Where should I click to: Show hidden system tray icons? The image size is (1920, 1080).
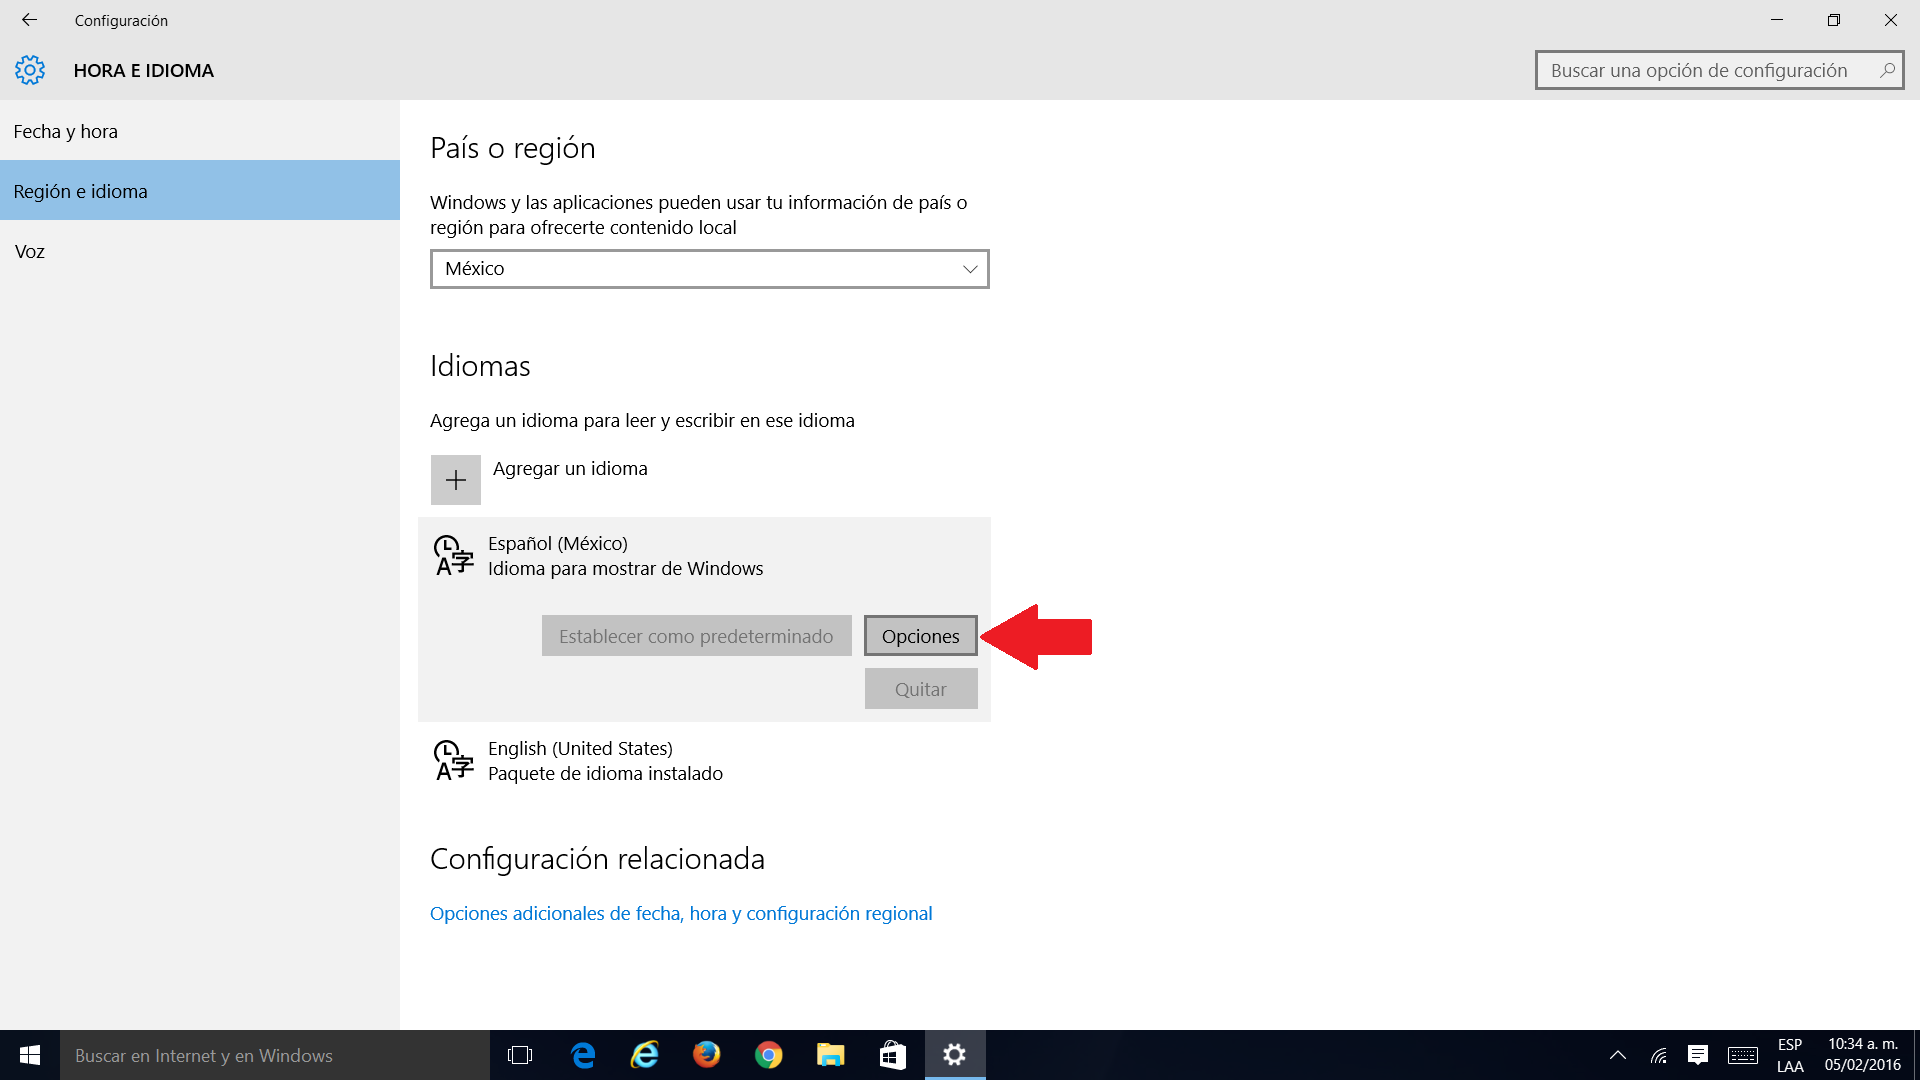point(1617,1055)
